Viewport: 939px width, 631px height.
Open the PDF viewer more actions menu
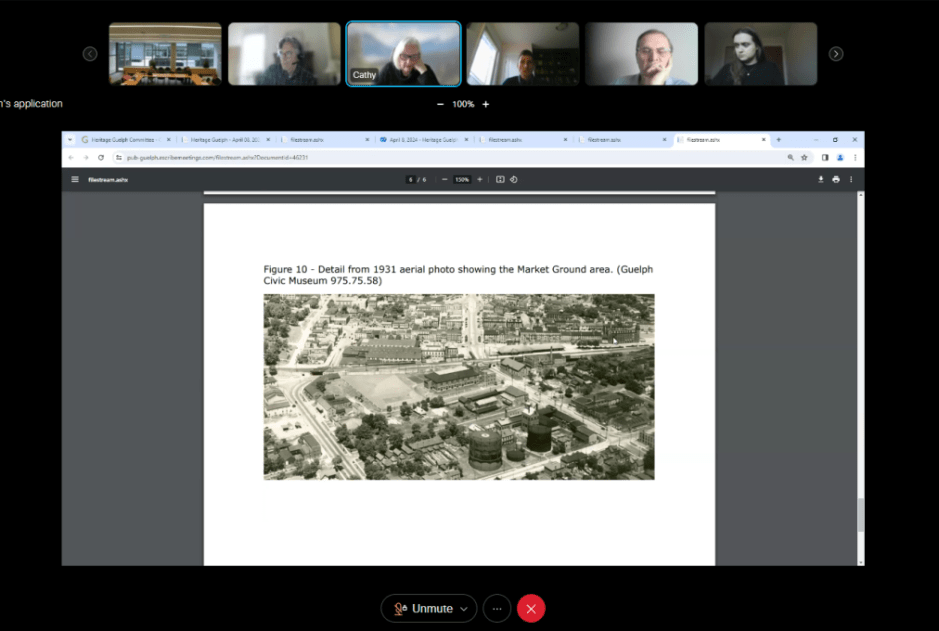[x=851, y=180]
